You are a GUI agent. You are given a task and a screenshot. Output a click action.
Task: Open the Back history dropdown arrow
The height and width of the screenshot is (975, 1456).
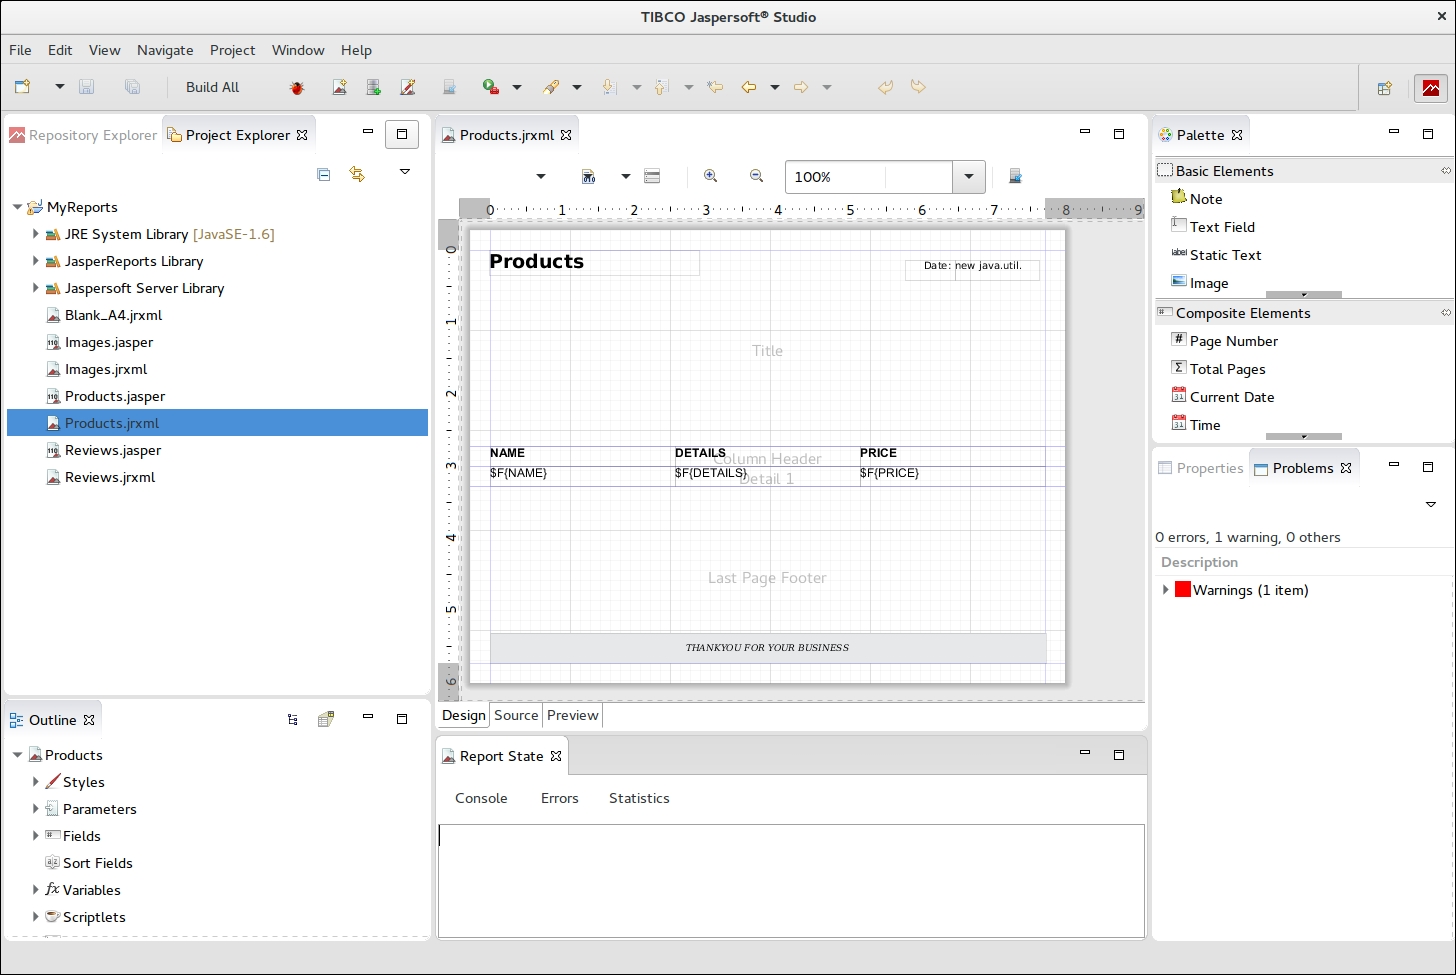coord(775,87)
